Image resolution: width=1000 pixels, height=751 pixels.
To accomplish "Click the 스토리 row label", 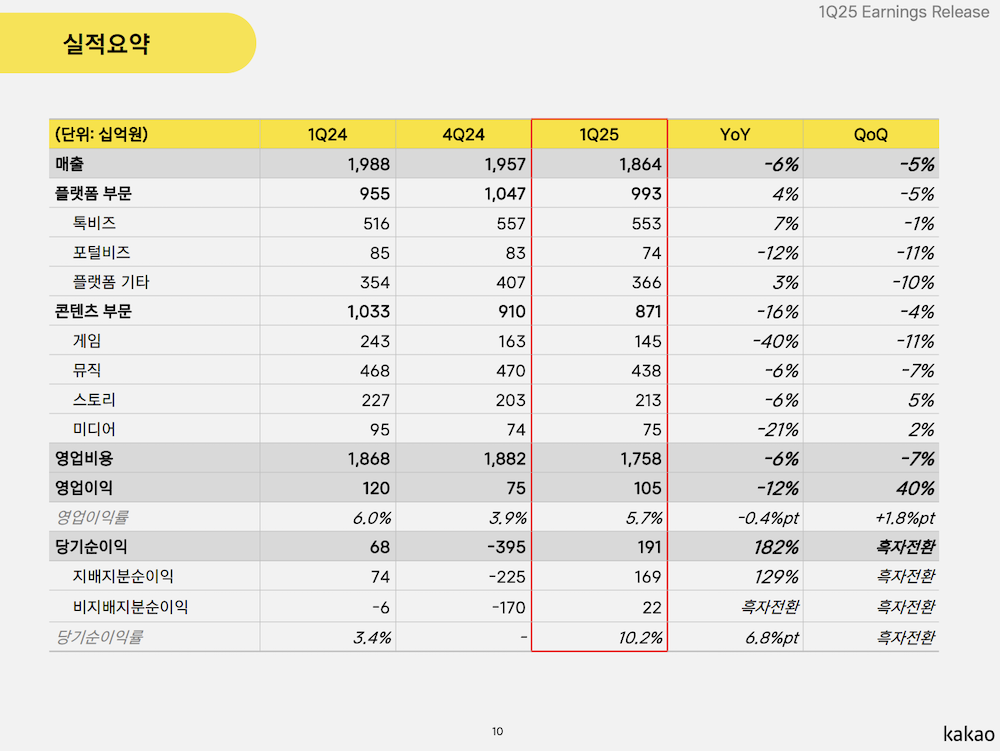I will point(94,400).
